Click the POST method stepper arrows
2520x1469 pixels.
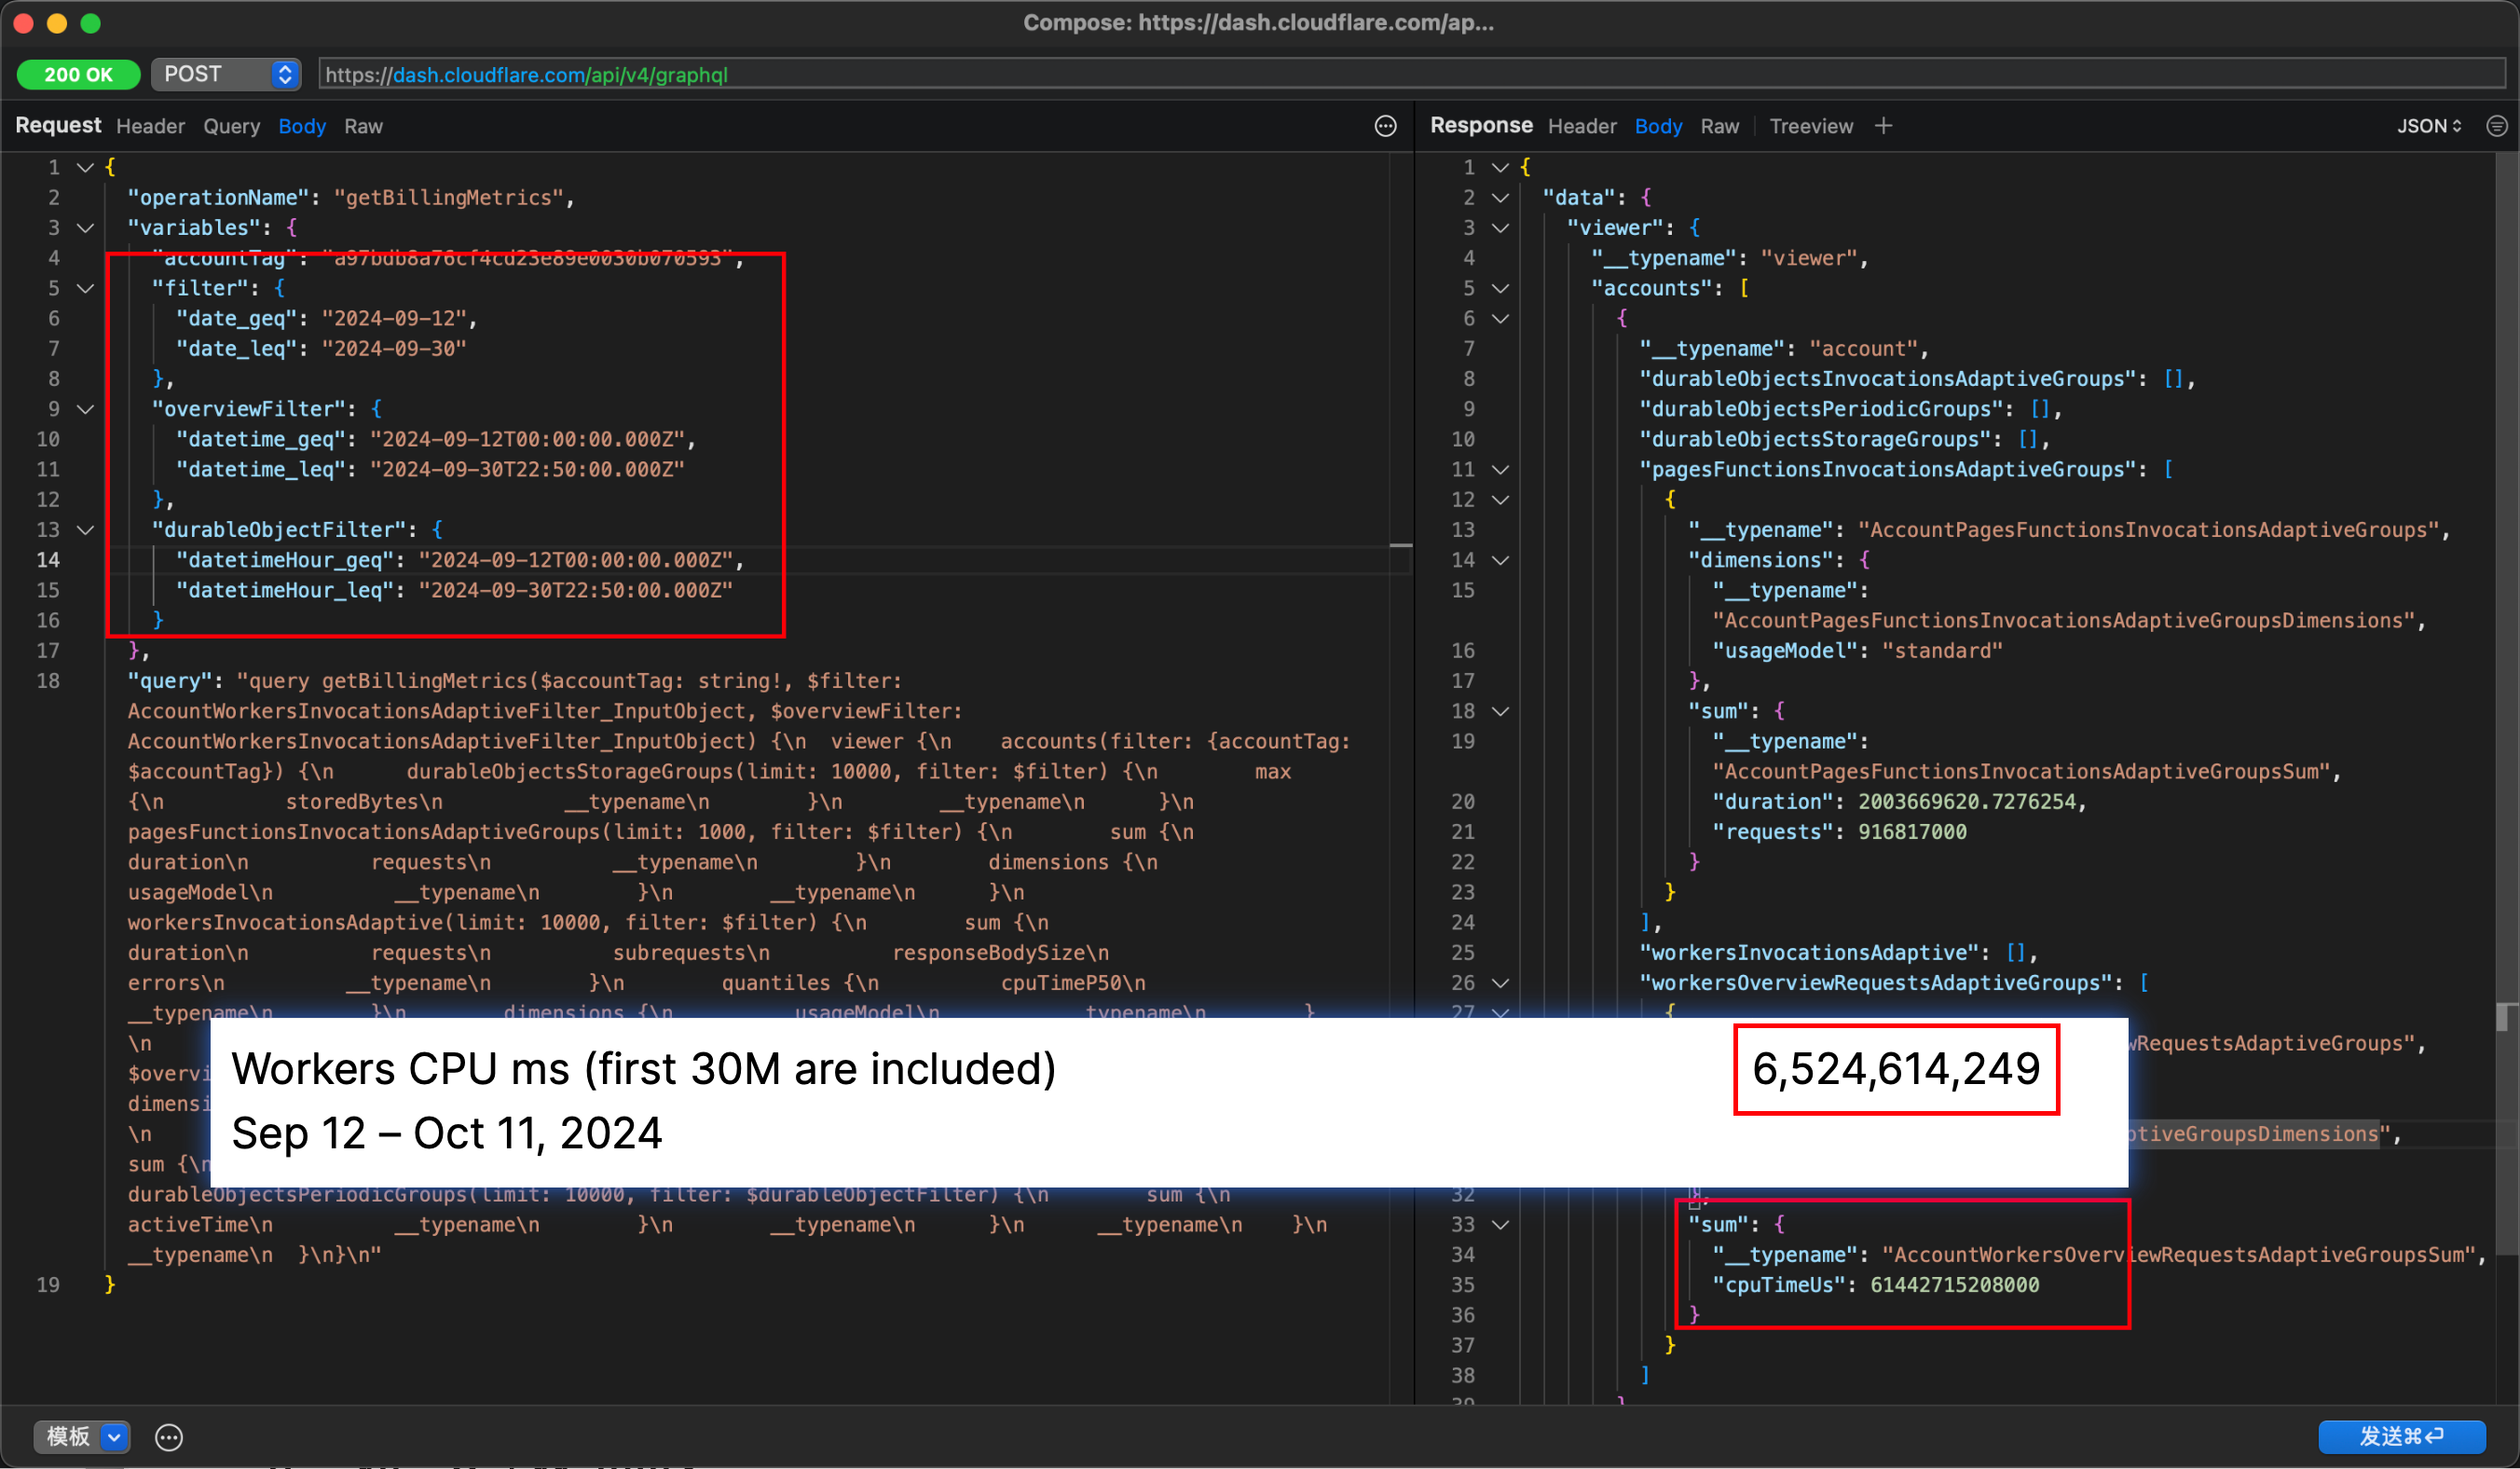click(x=285, y=74)
